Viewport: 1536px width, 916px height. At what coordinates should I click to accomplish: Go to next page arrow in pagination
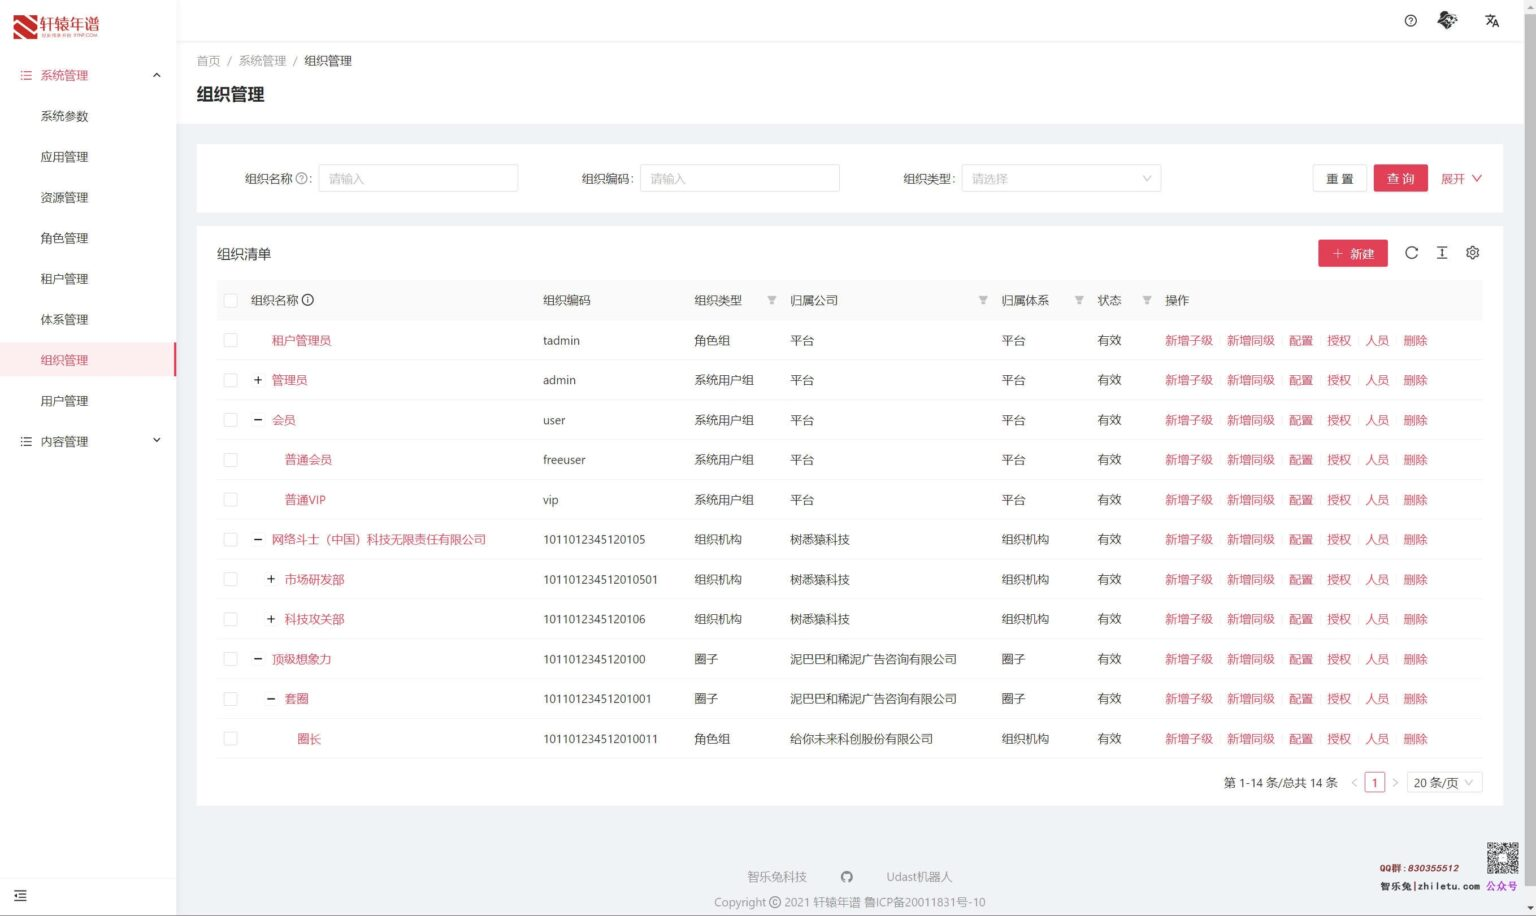point(1395,783)
